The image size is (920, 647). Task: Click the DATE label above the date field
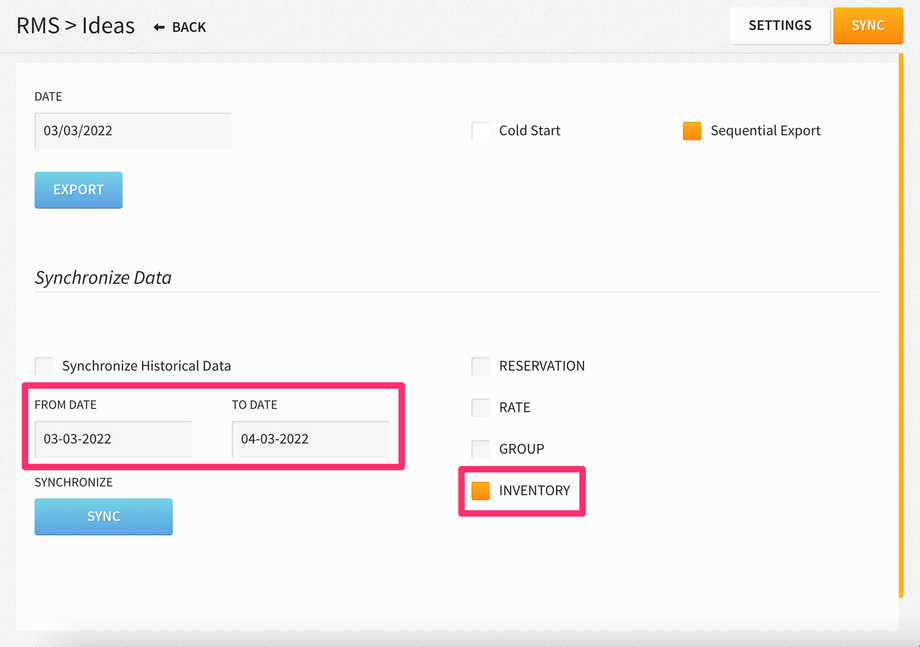(x=48, y=96)
